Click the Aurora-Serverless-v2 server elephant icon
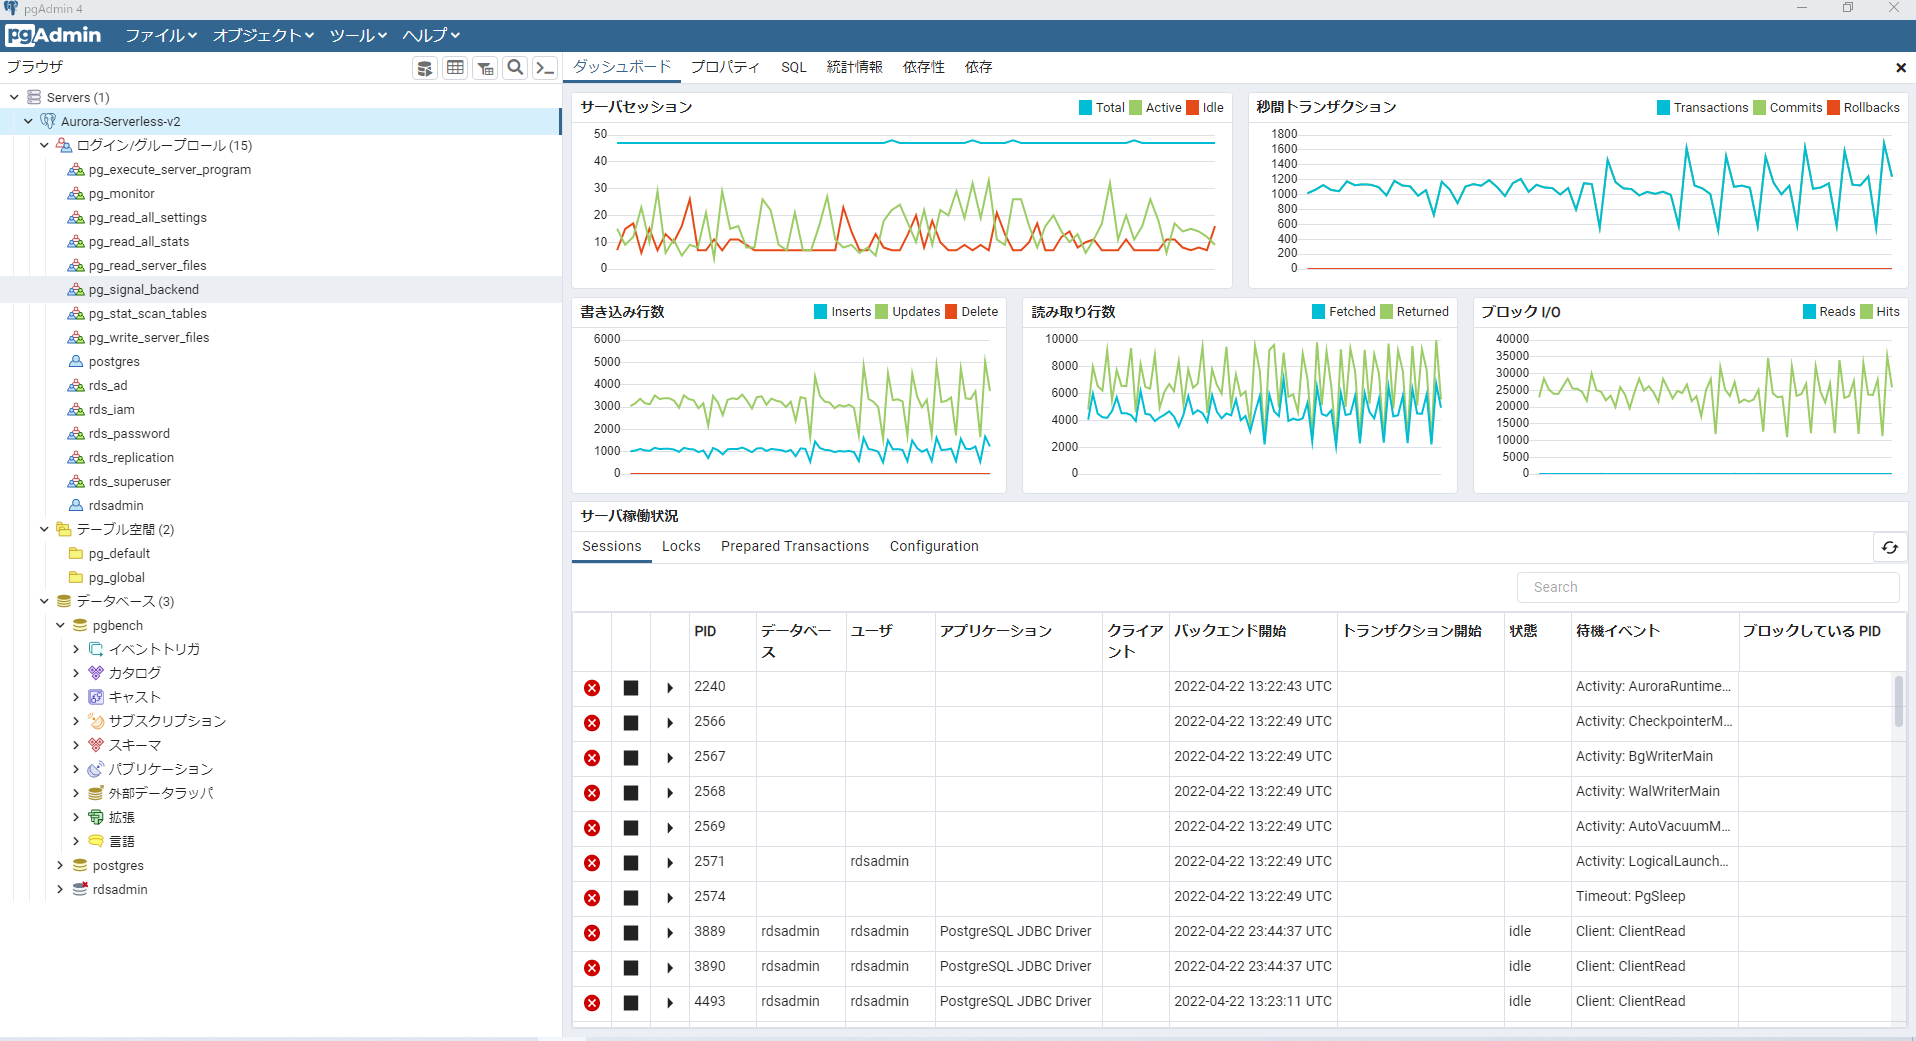This screenshot has width=1916, height=1041. (x=48, y=122)
